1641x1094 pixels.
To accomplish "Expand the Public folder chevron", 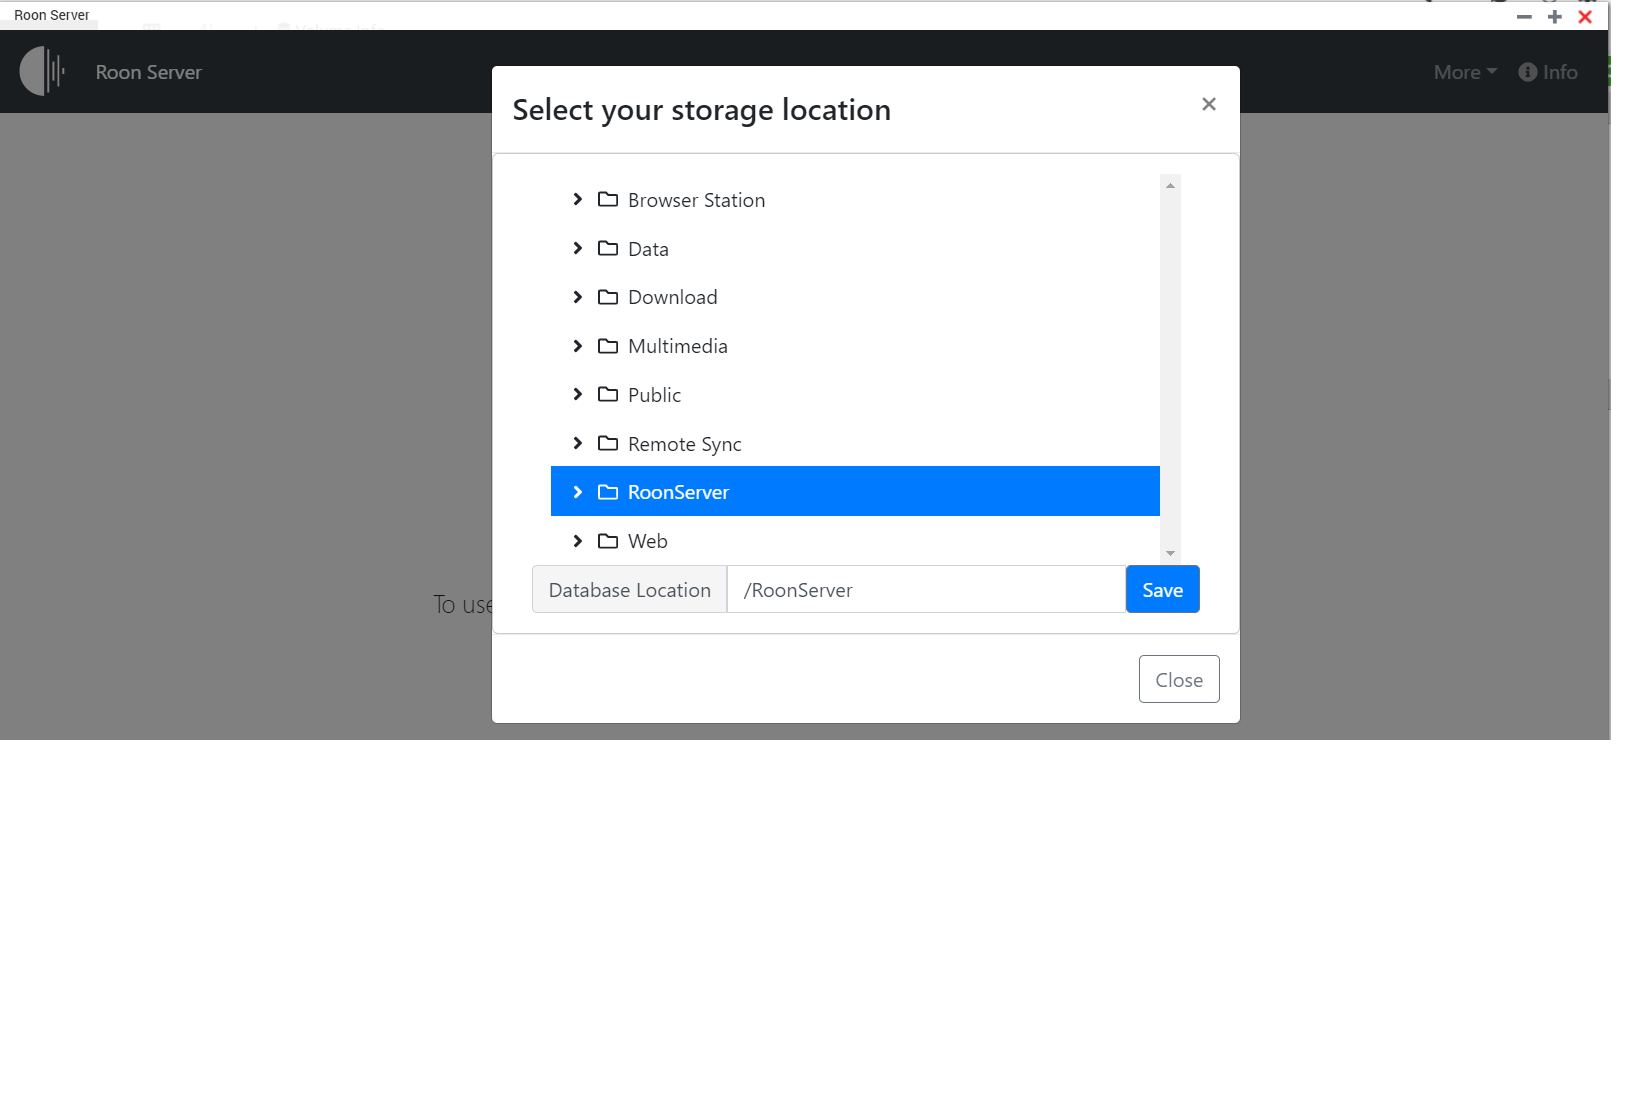I will (577, 394).
